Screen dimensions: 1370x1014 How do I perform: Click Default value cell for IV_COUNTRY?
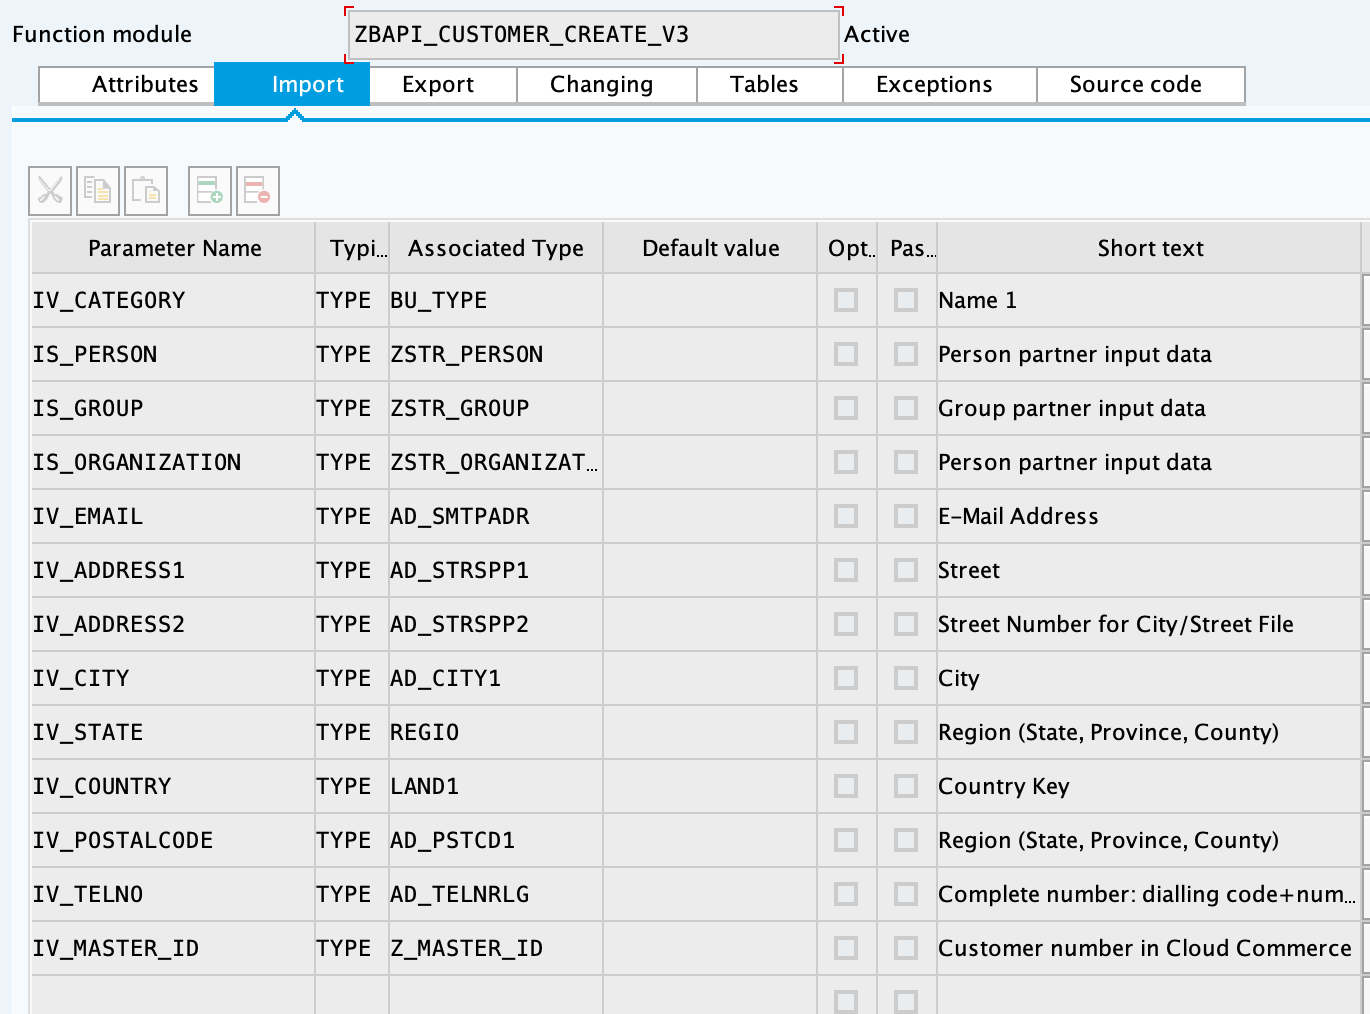[x=710, y=786]
